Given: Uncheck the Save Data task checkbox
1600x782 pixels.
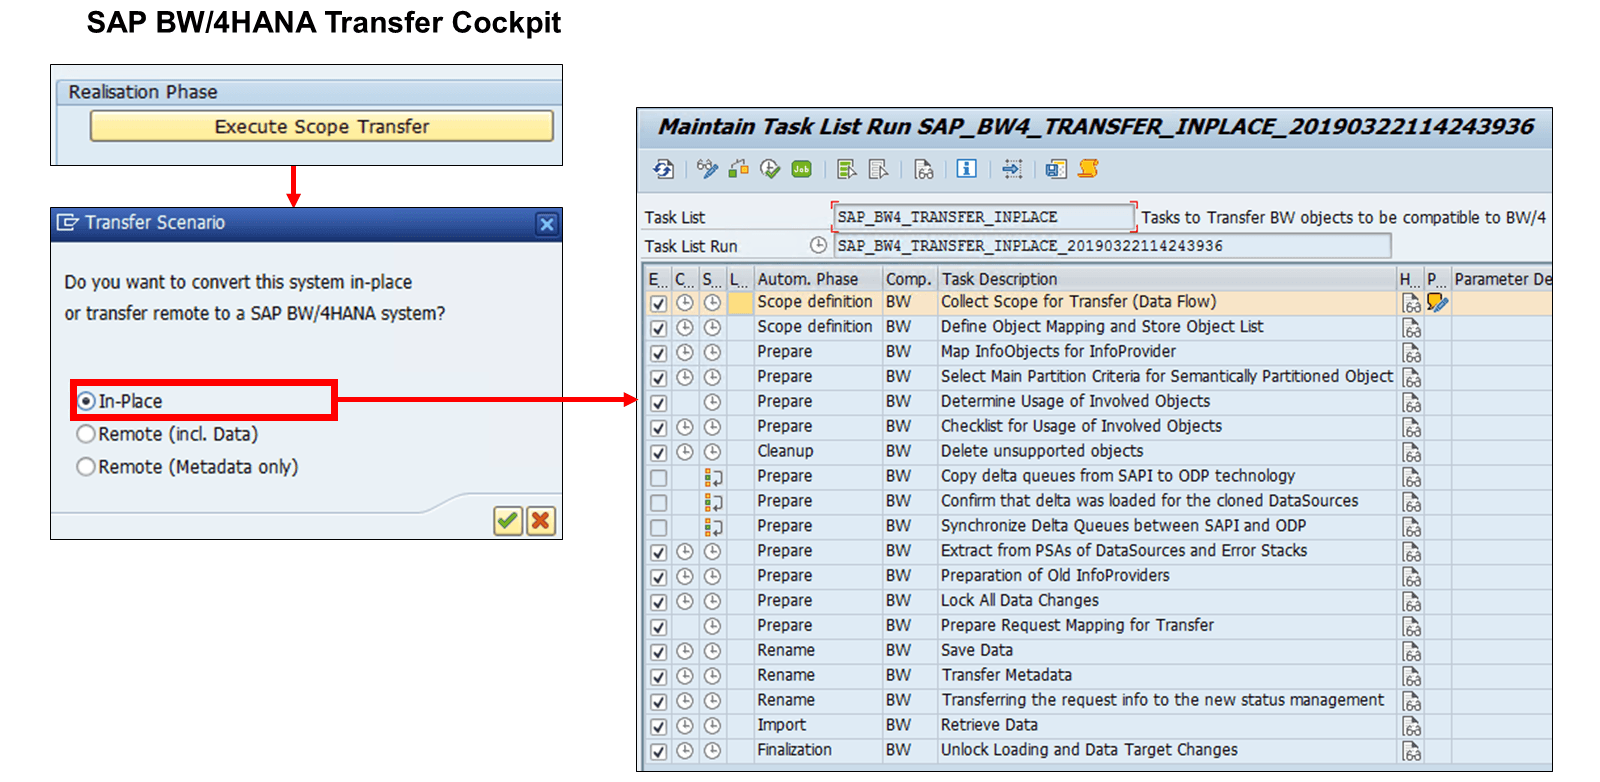Looking at the screenshot, I should click(658, 652).
